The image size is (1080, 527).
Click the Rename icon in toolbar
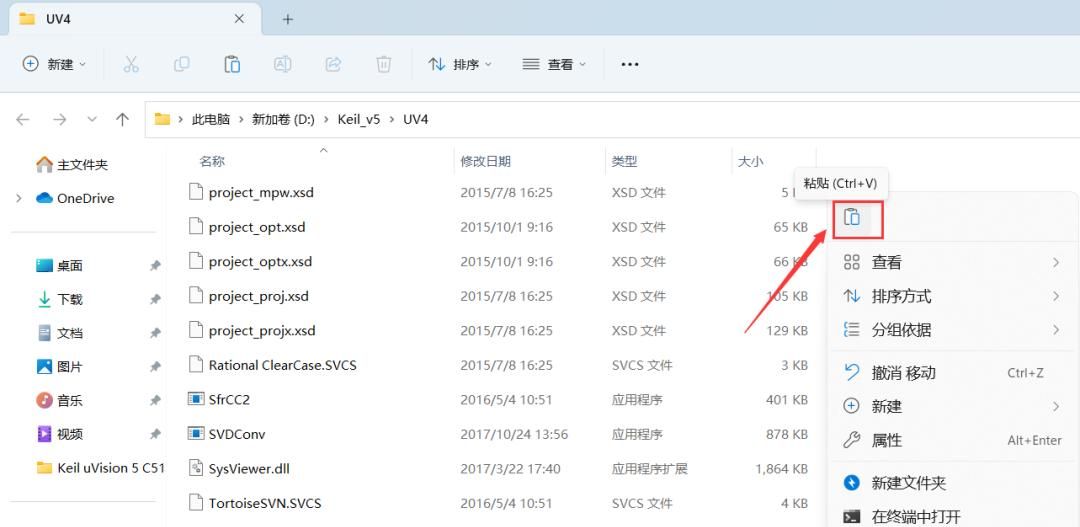pos(282,64)
